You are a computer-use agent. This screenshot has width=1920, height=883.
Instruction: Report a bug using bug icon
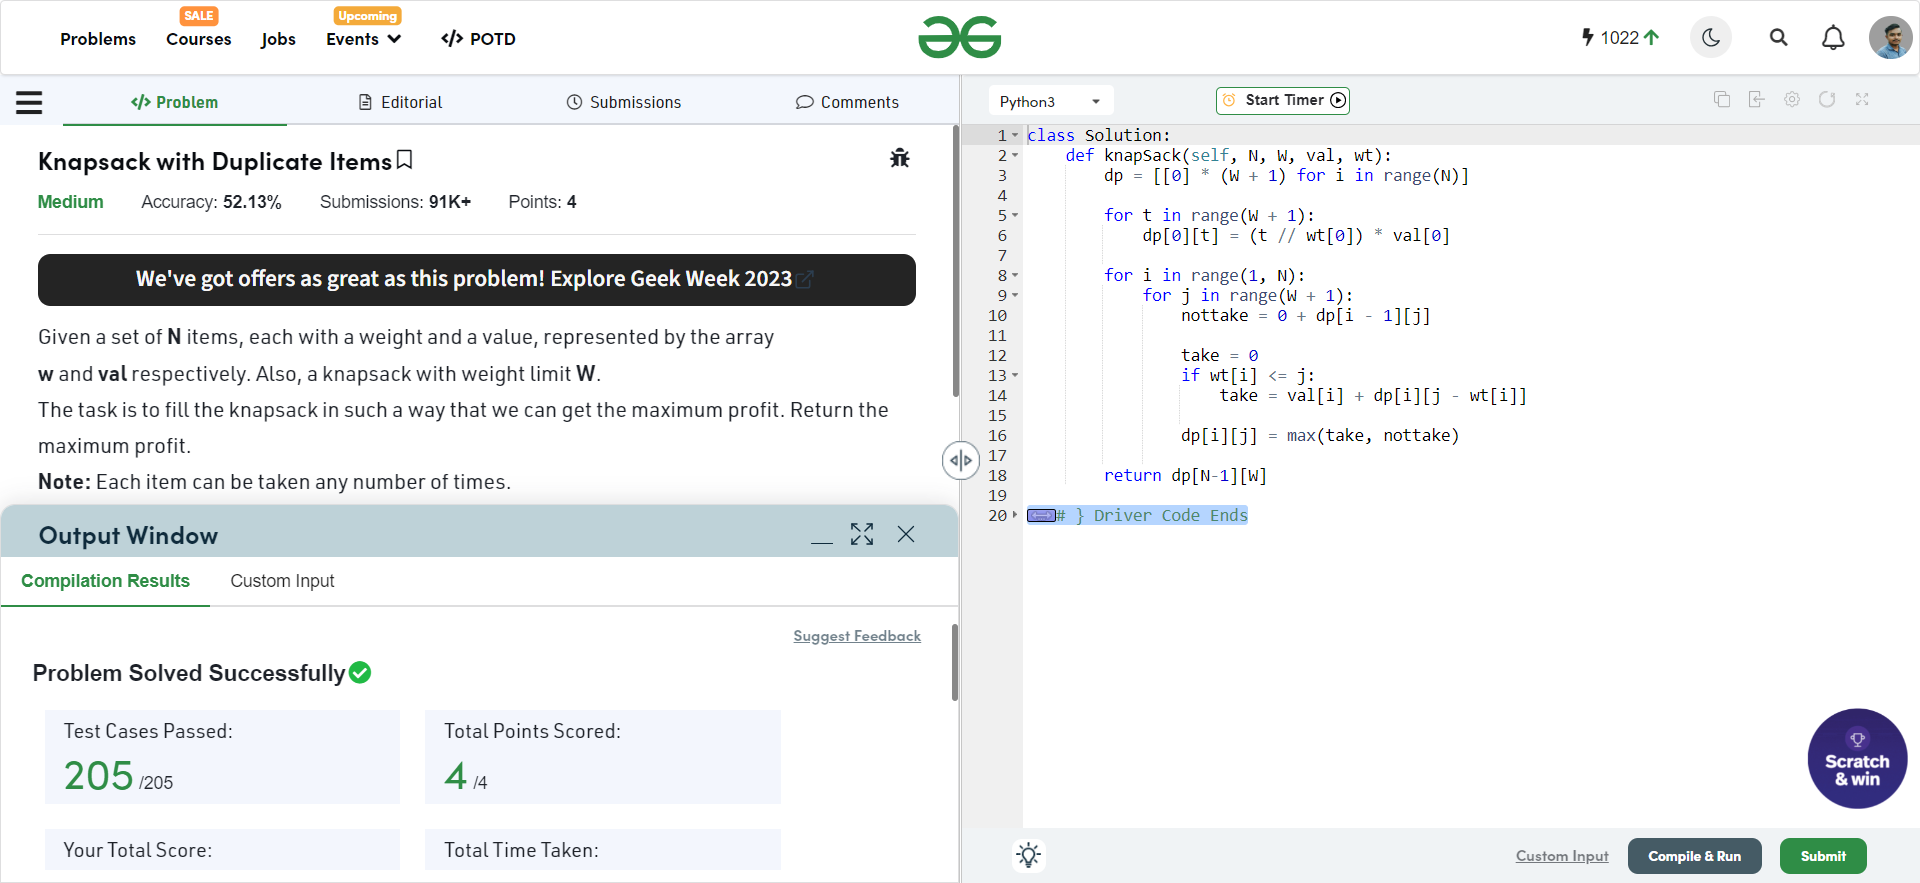900,158
